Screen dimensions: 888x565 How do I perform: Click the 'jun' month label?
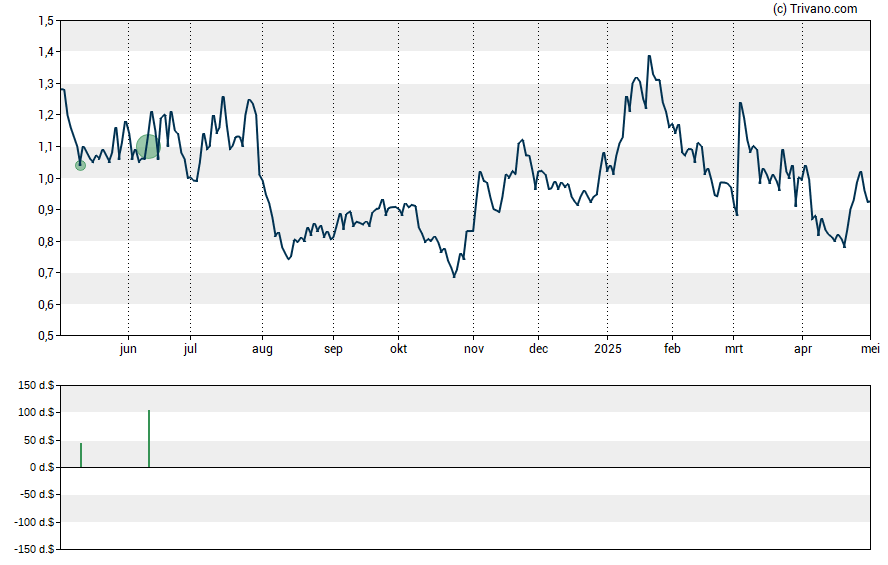[x=128, y=349]
